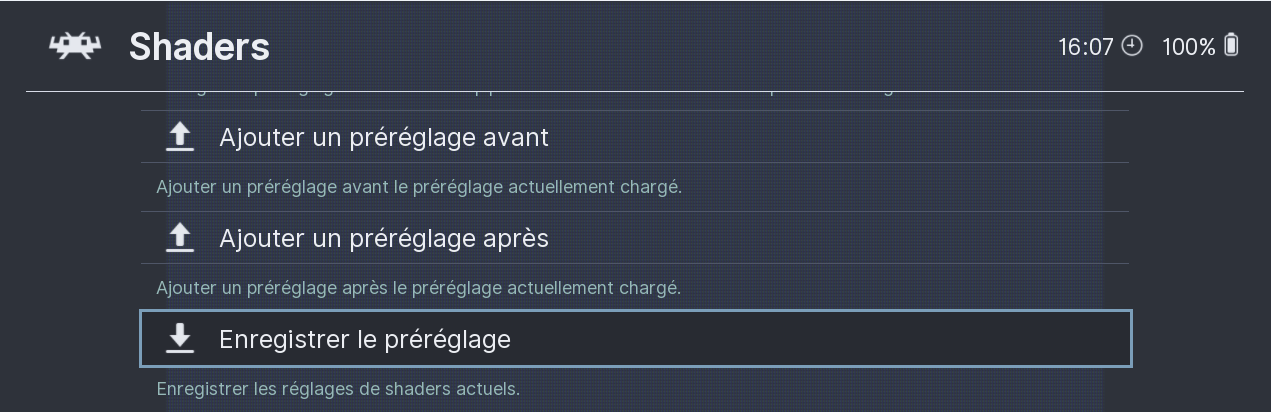This screenshot has width=1271, height=412.
Task: Select the Ajouter un préréglage après entry
Action: click(384, 238)
